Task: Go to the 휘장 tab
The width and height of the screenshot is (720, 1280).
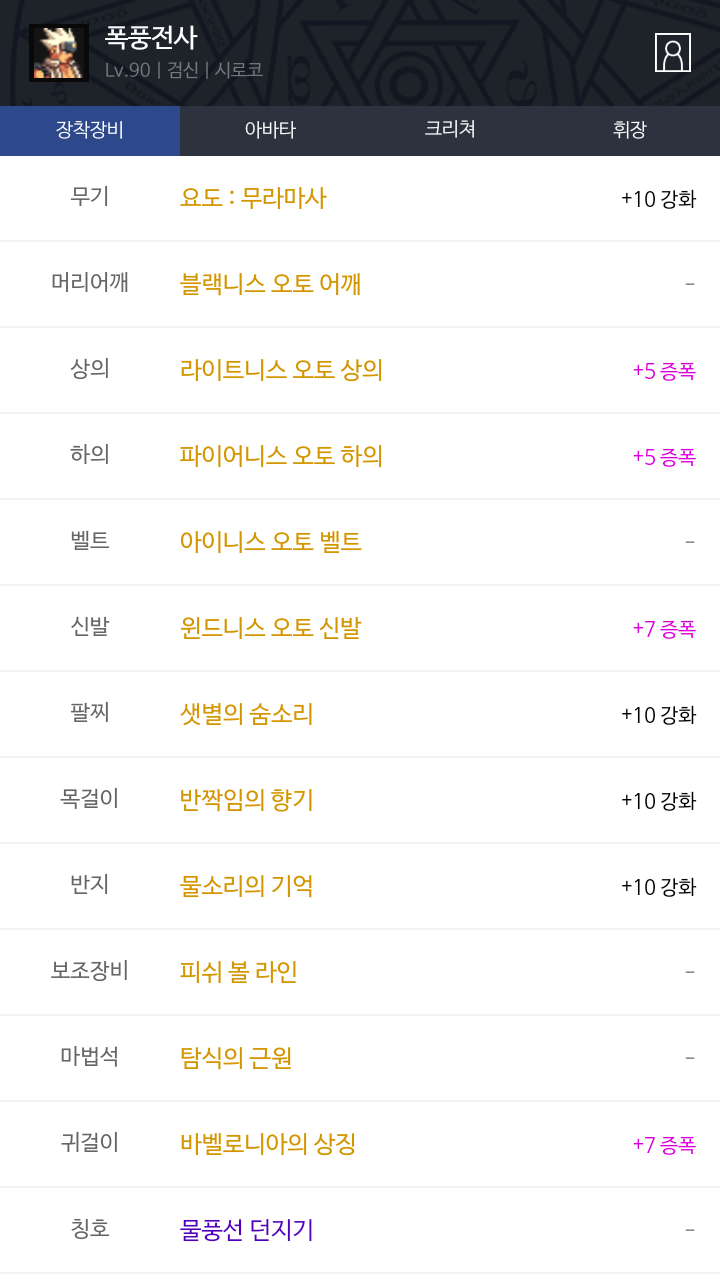Action: (x=630, y=130)
